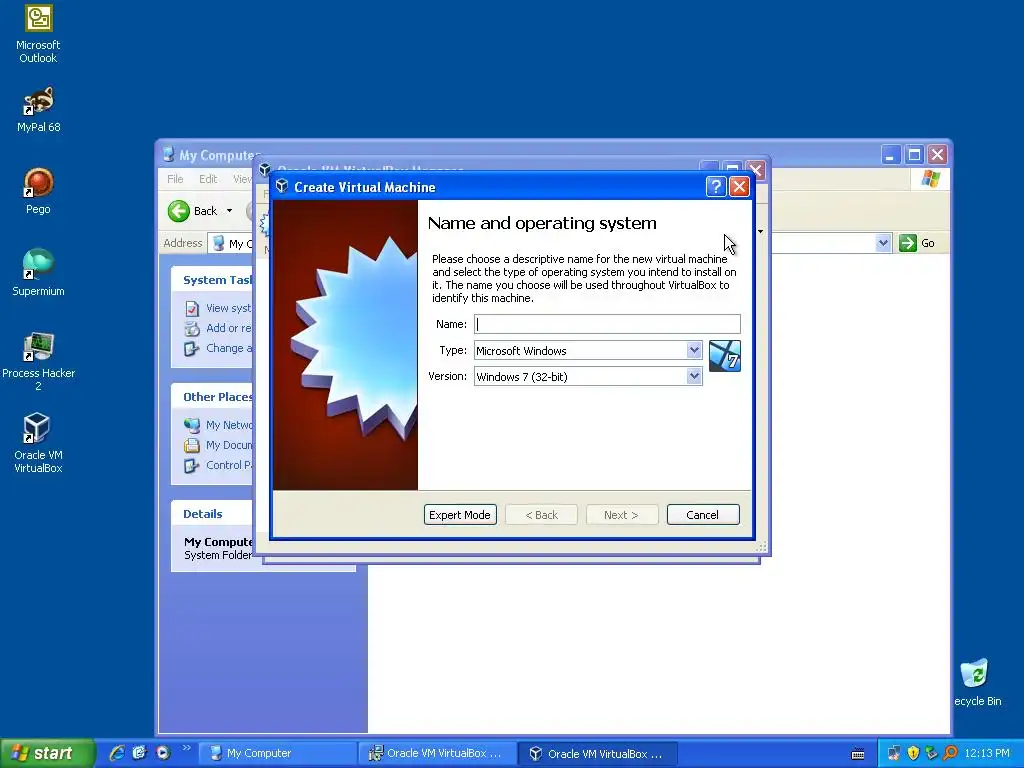Click the yellow security shield tray icon

pyautogui.click(x=913, y=753)
